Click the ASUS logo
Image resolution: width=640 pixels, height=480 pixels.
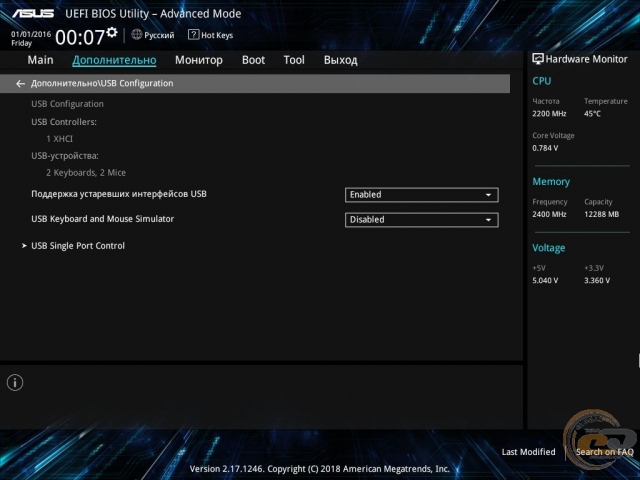click(33, 13)
